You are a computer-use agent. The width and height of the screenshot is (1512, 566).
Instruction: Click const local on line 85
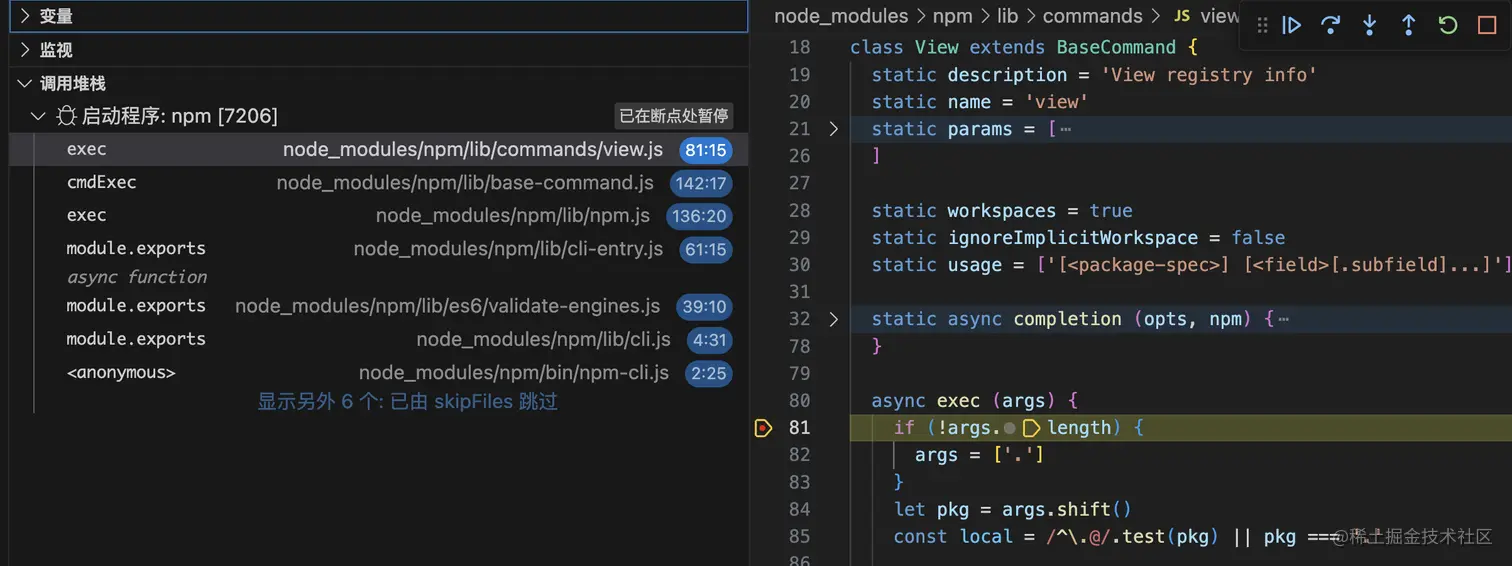[x=953, y=536]
